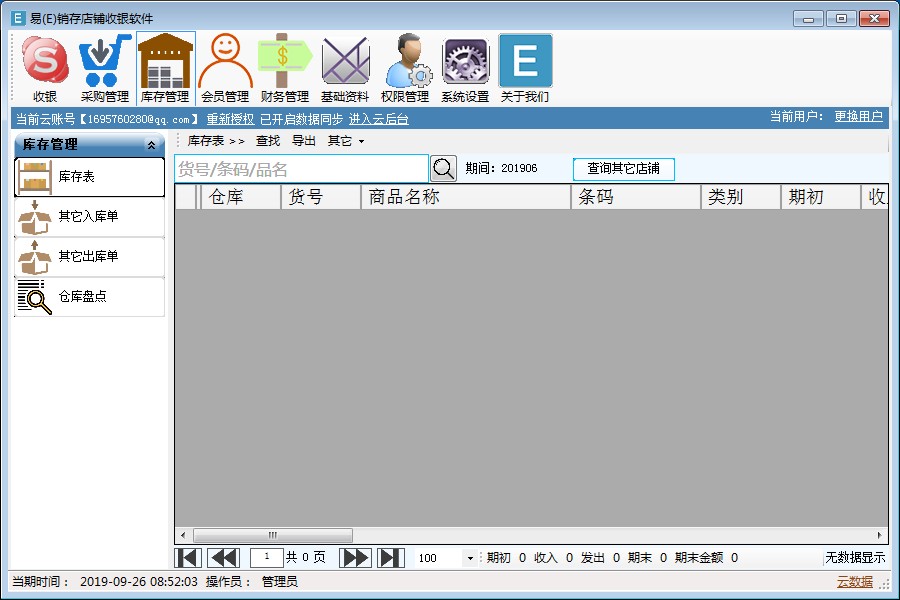Click the 更换用户 link
This screenshot has height=600, width=900.
[x=858, y=117]
